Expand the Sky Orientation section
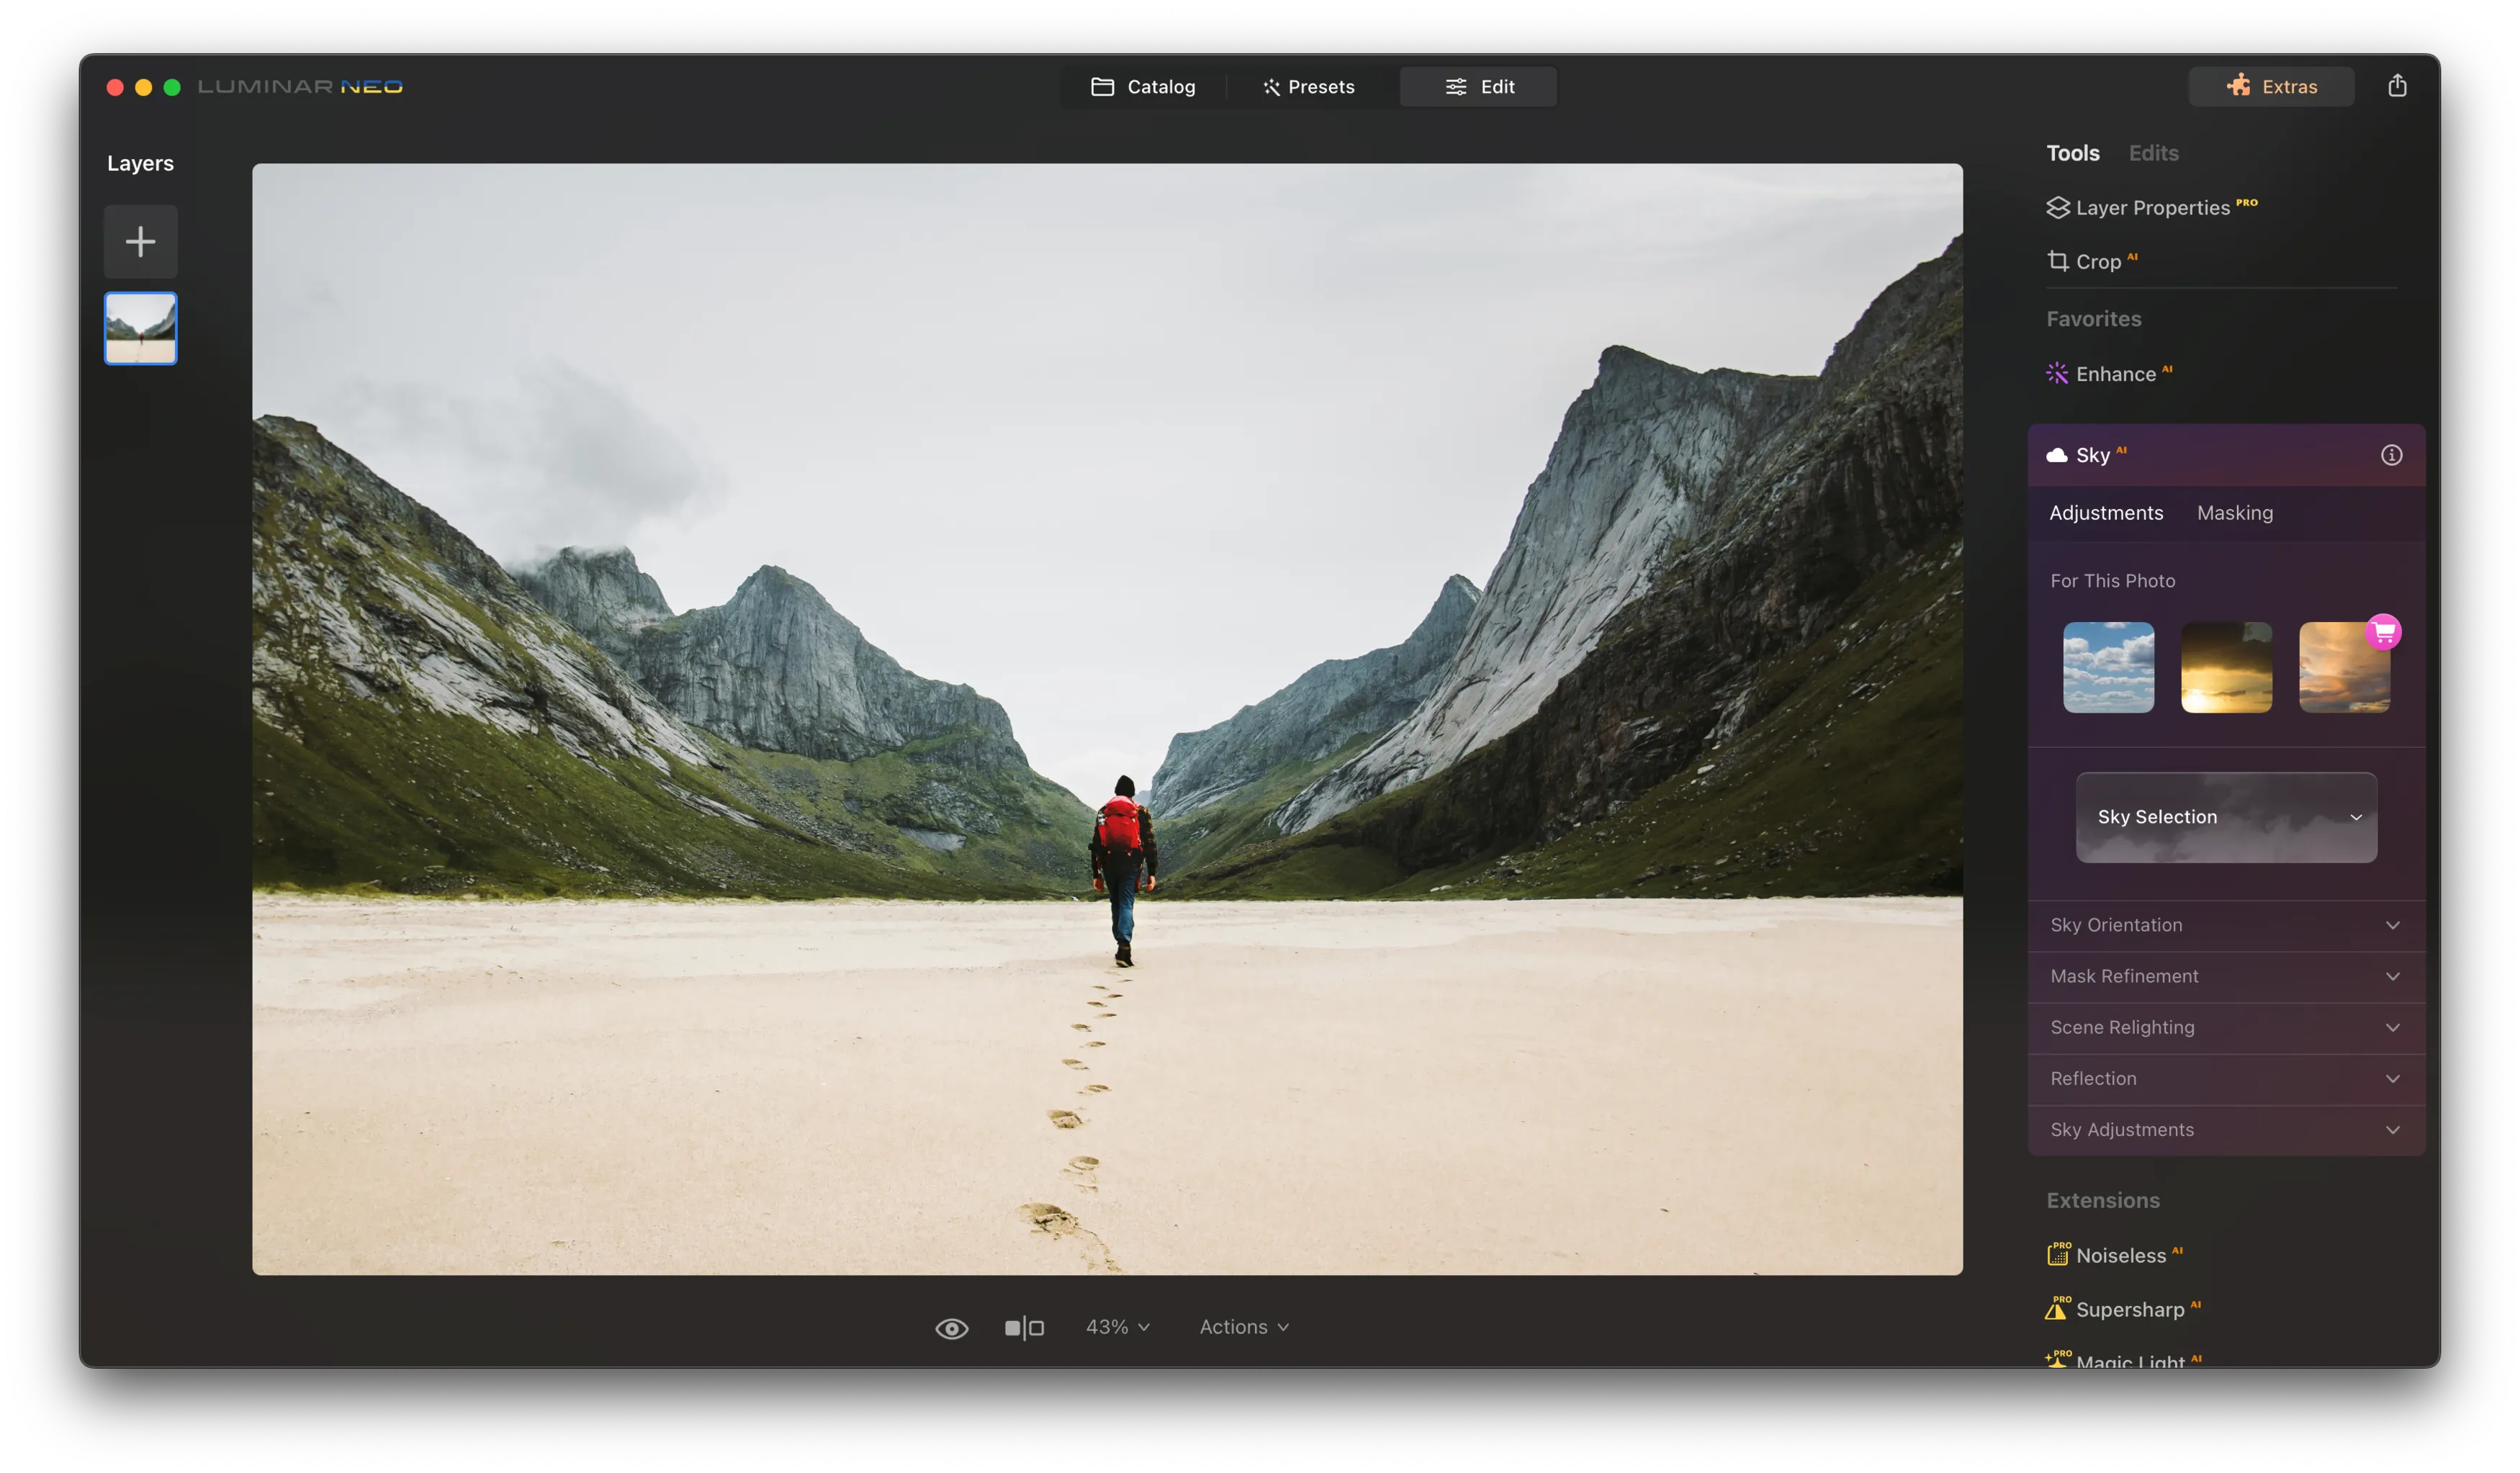 click(2225, 925)
